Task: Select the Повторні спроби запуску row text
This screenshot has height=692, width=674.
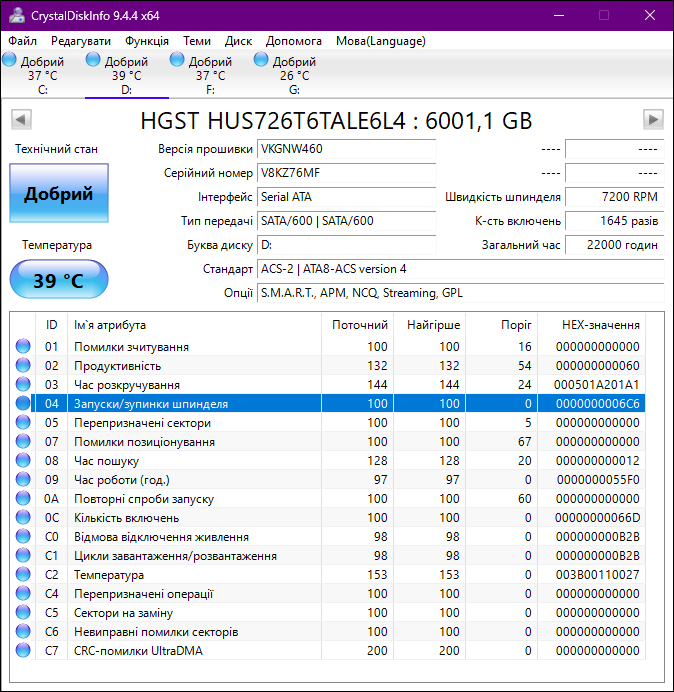Action: (x=144, y=499)
